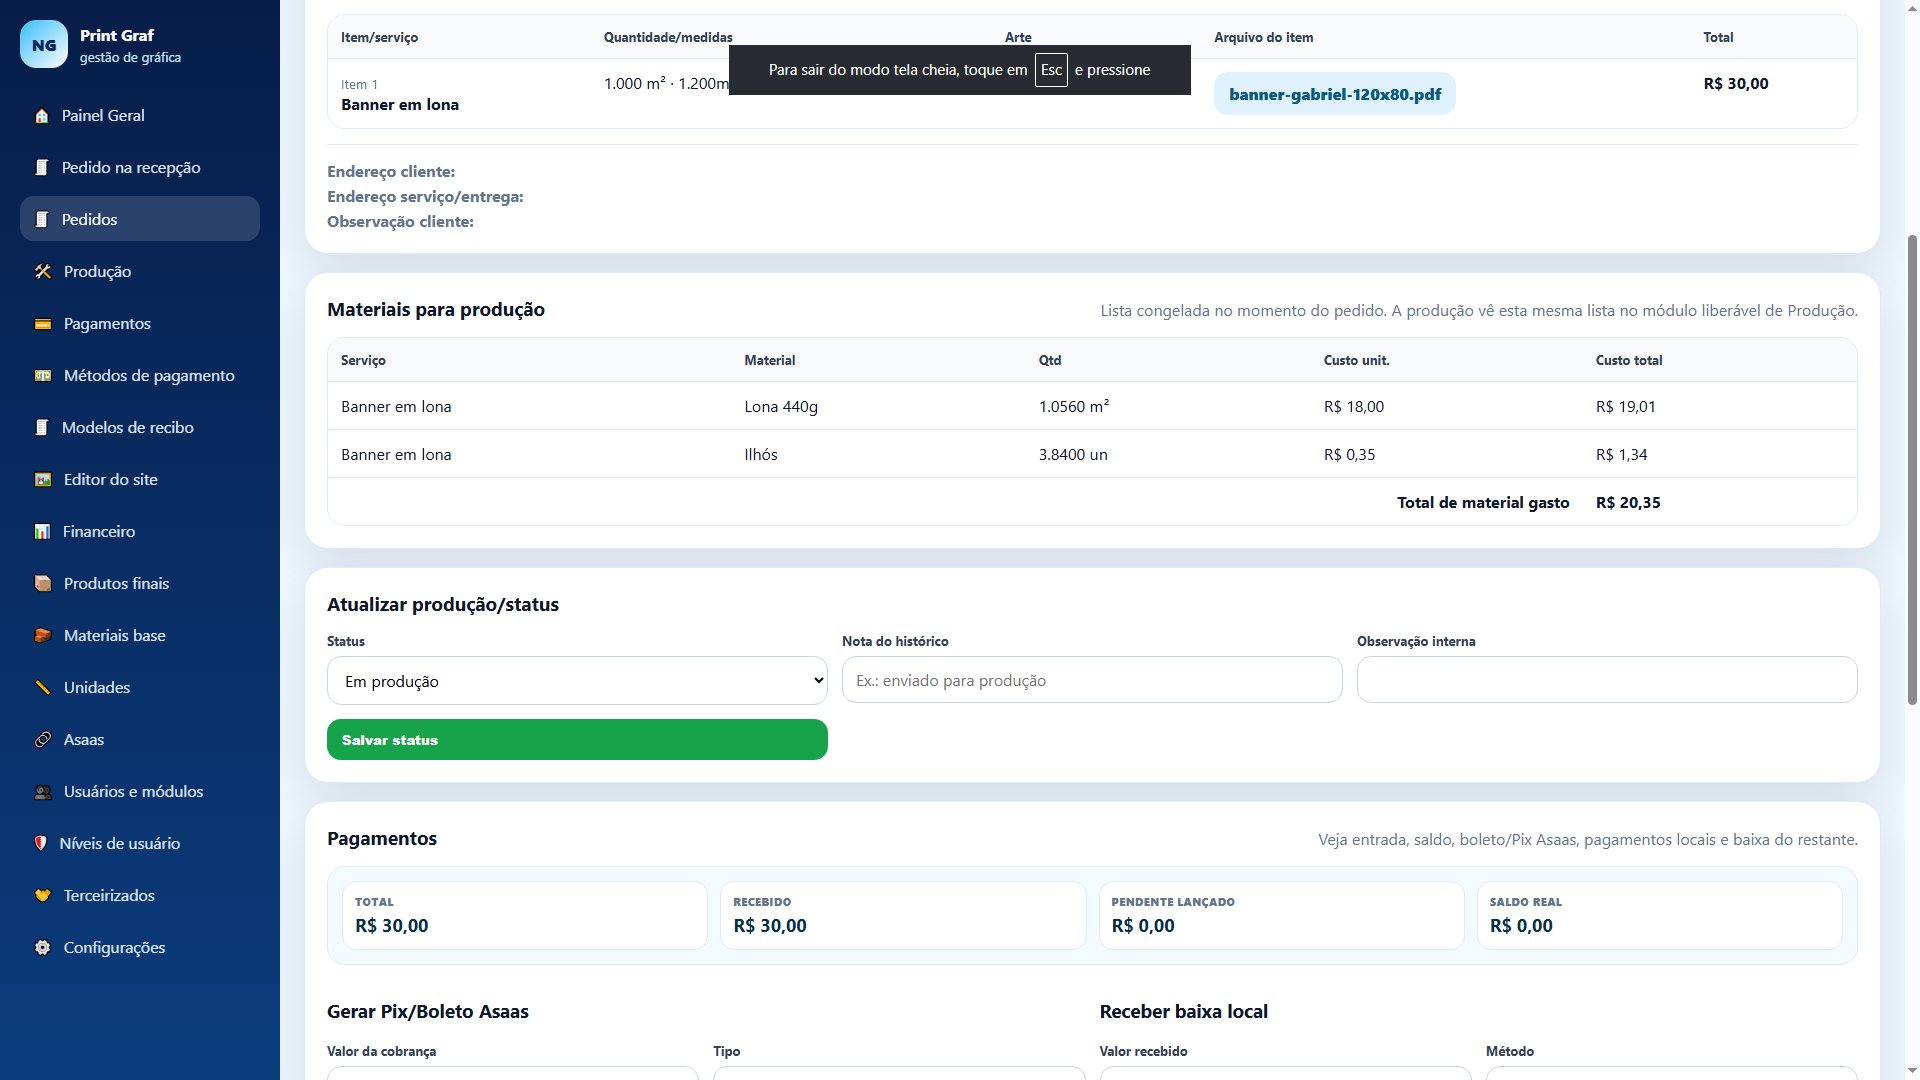Click the TOTAL R$ 30,00 card
The height and width of the screenshot is (1080, 1920).
tap(525, 916)
